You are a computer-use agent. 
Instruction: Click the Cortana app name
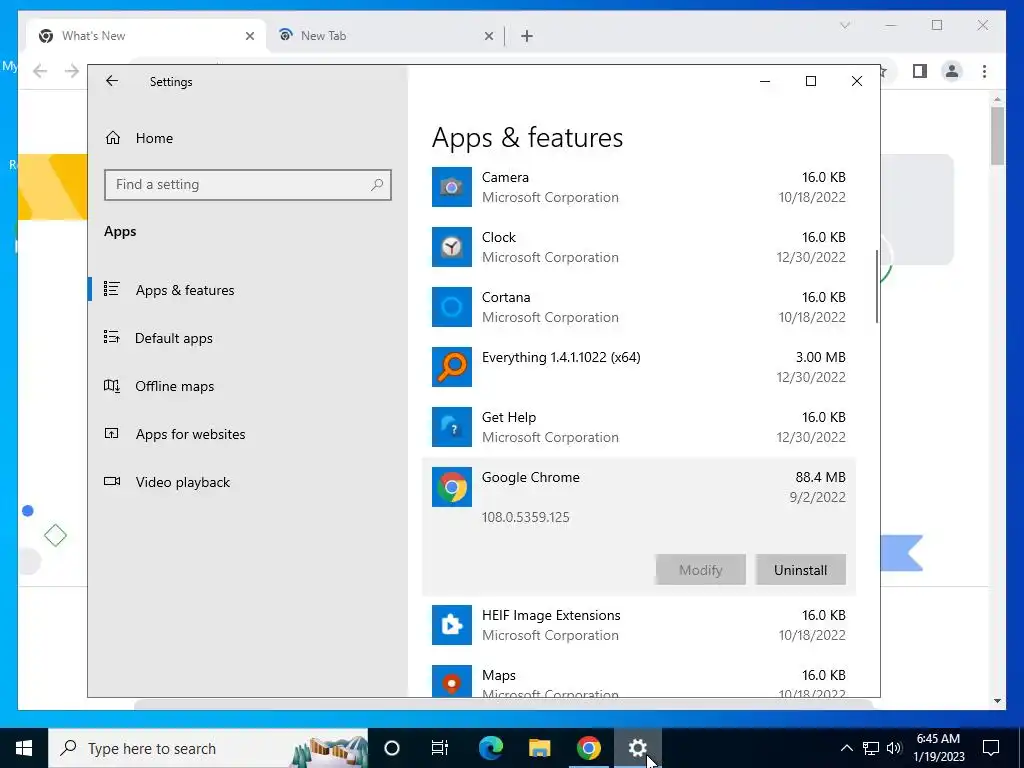tap(506, 297)
